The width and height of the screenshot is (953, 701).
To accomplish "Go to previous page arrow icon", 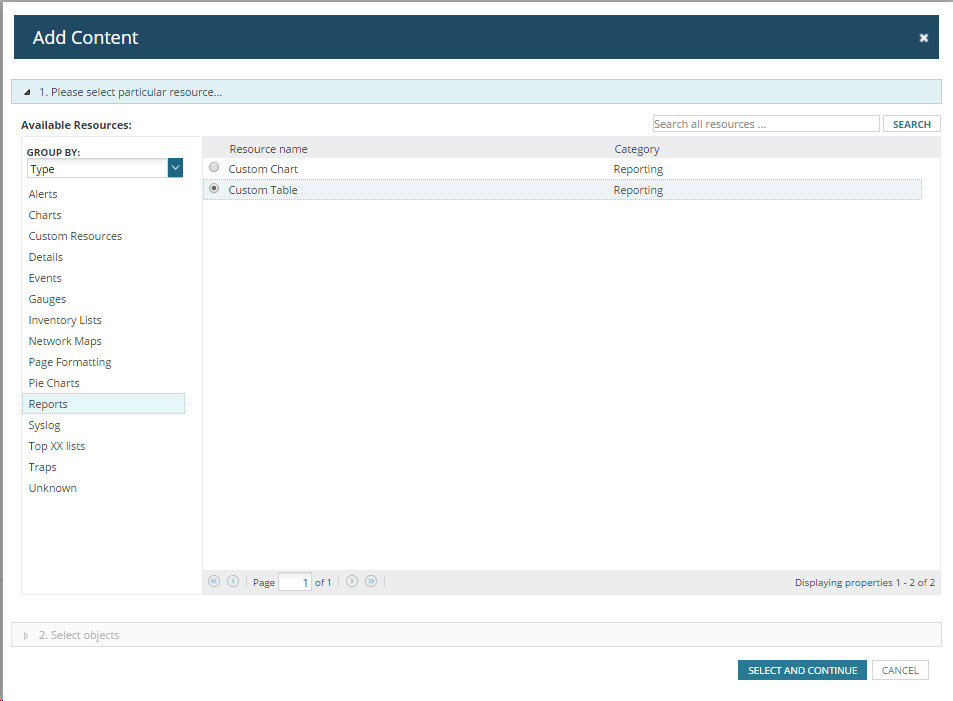I will (233, 581).
